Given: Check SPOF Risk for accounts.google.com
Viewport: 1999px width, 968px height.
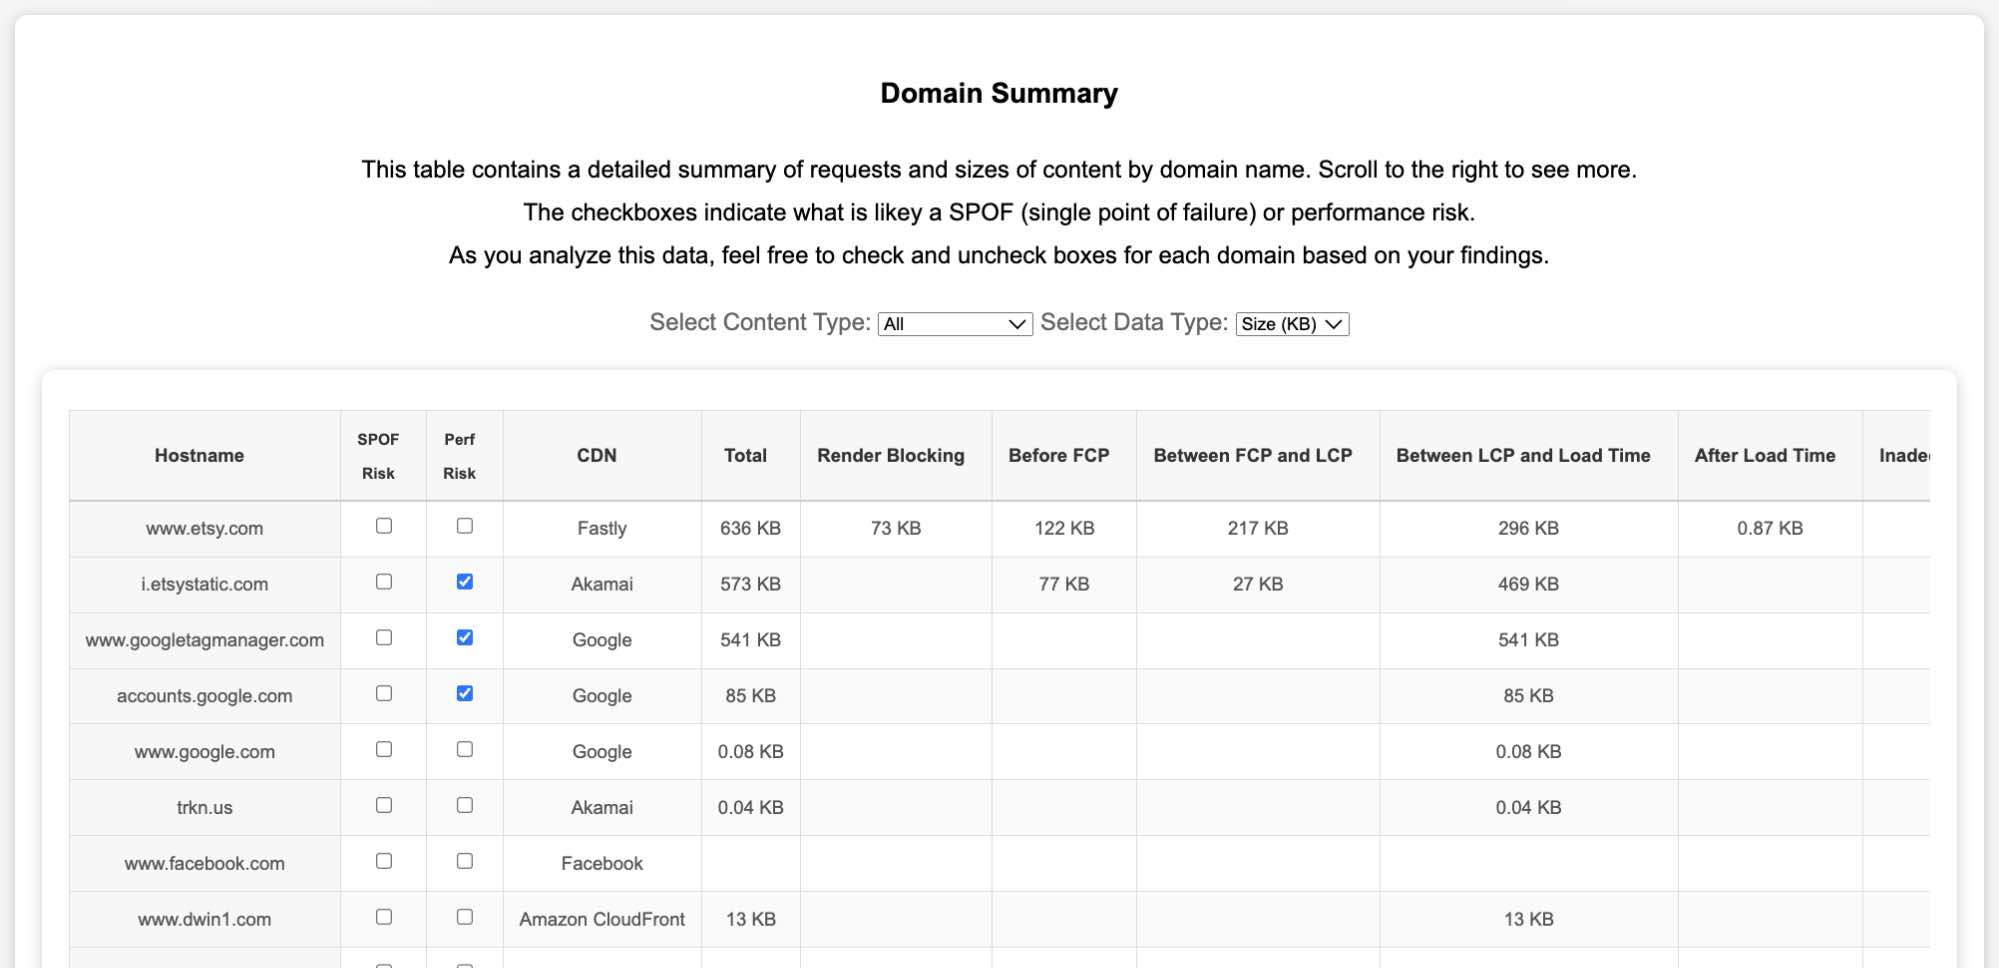Looking at the screenshot, I should click(383, 694).
